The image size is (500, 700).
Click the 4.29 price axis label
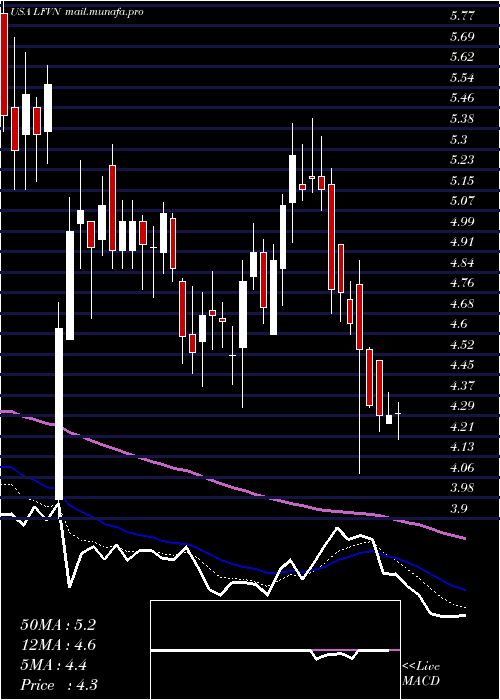pos(462,406)
